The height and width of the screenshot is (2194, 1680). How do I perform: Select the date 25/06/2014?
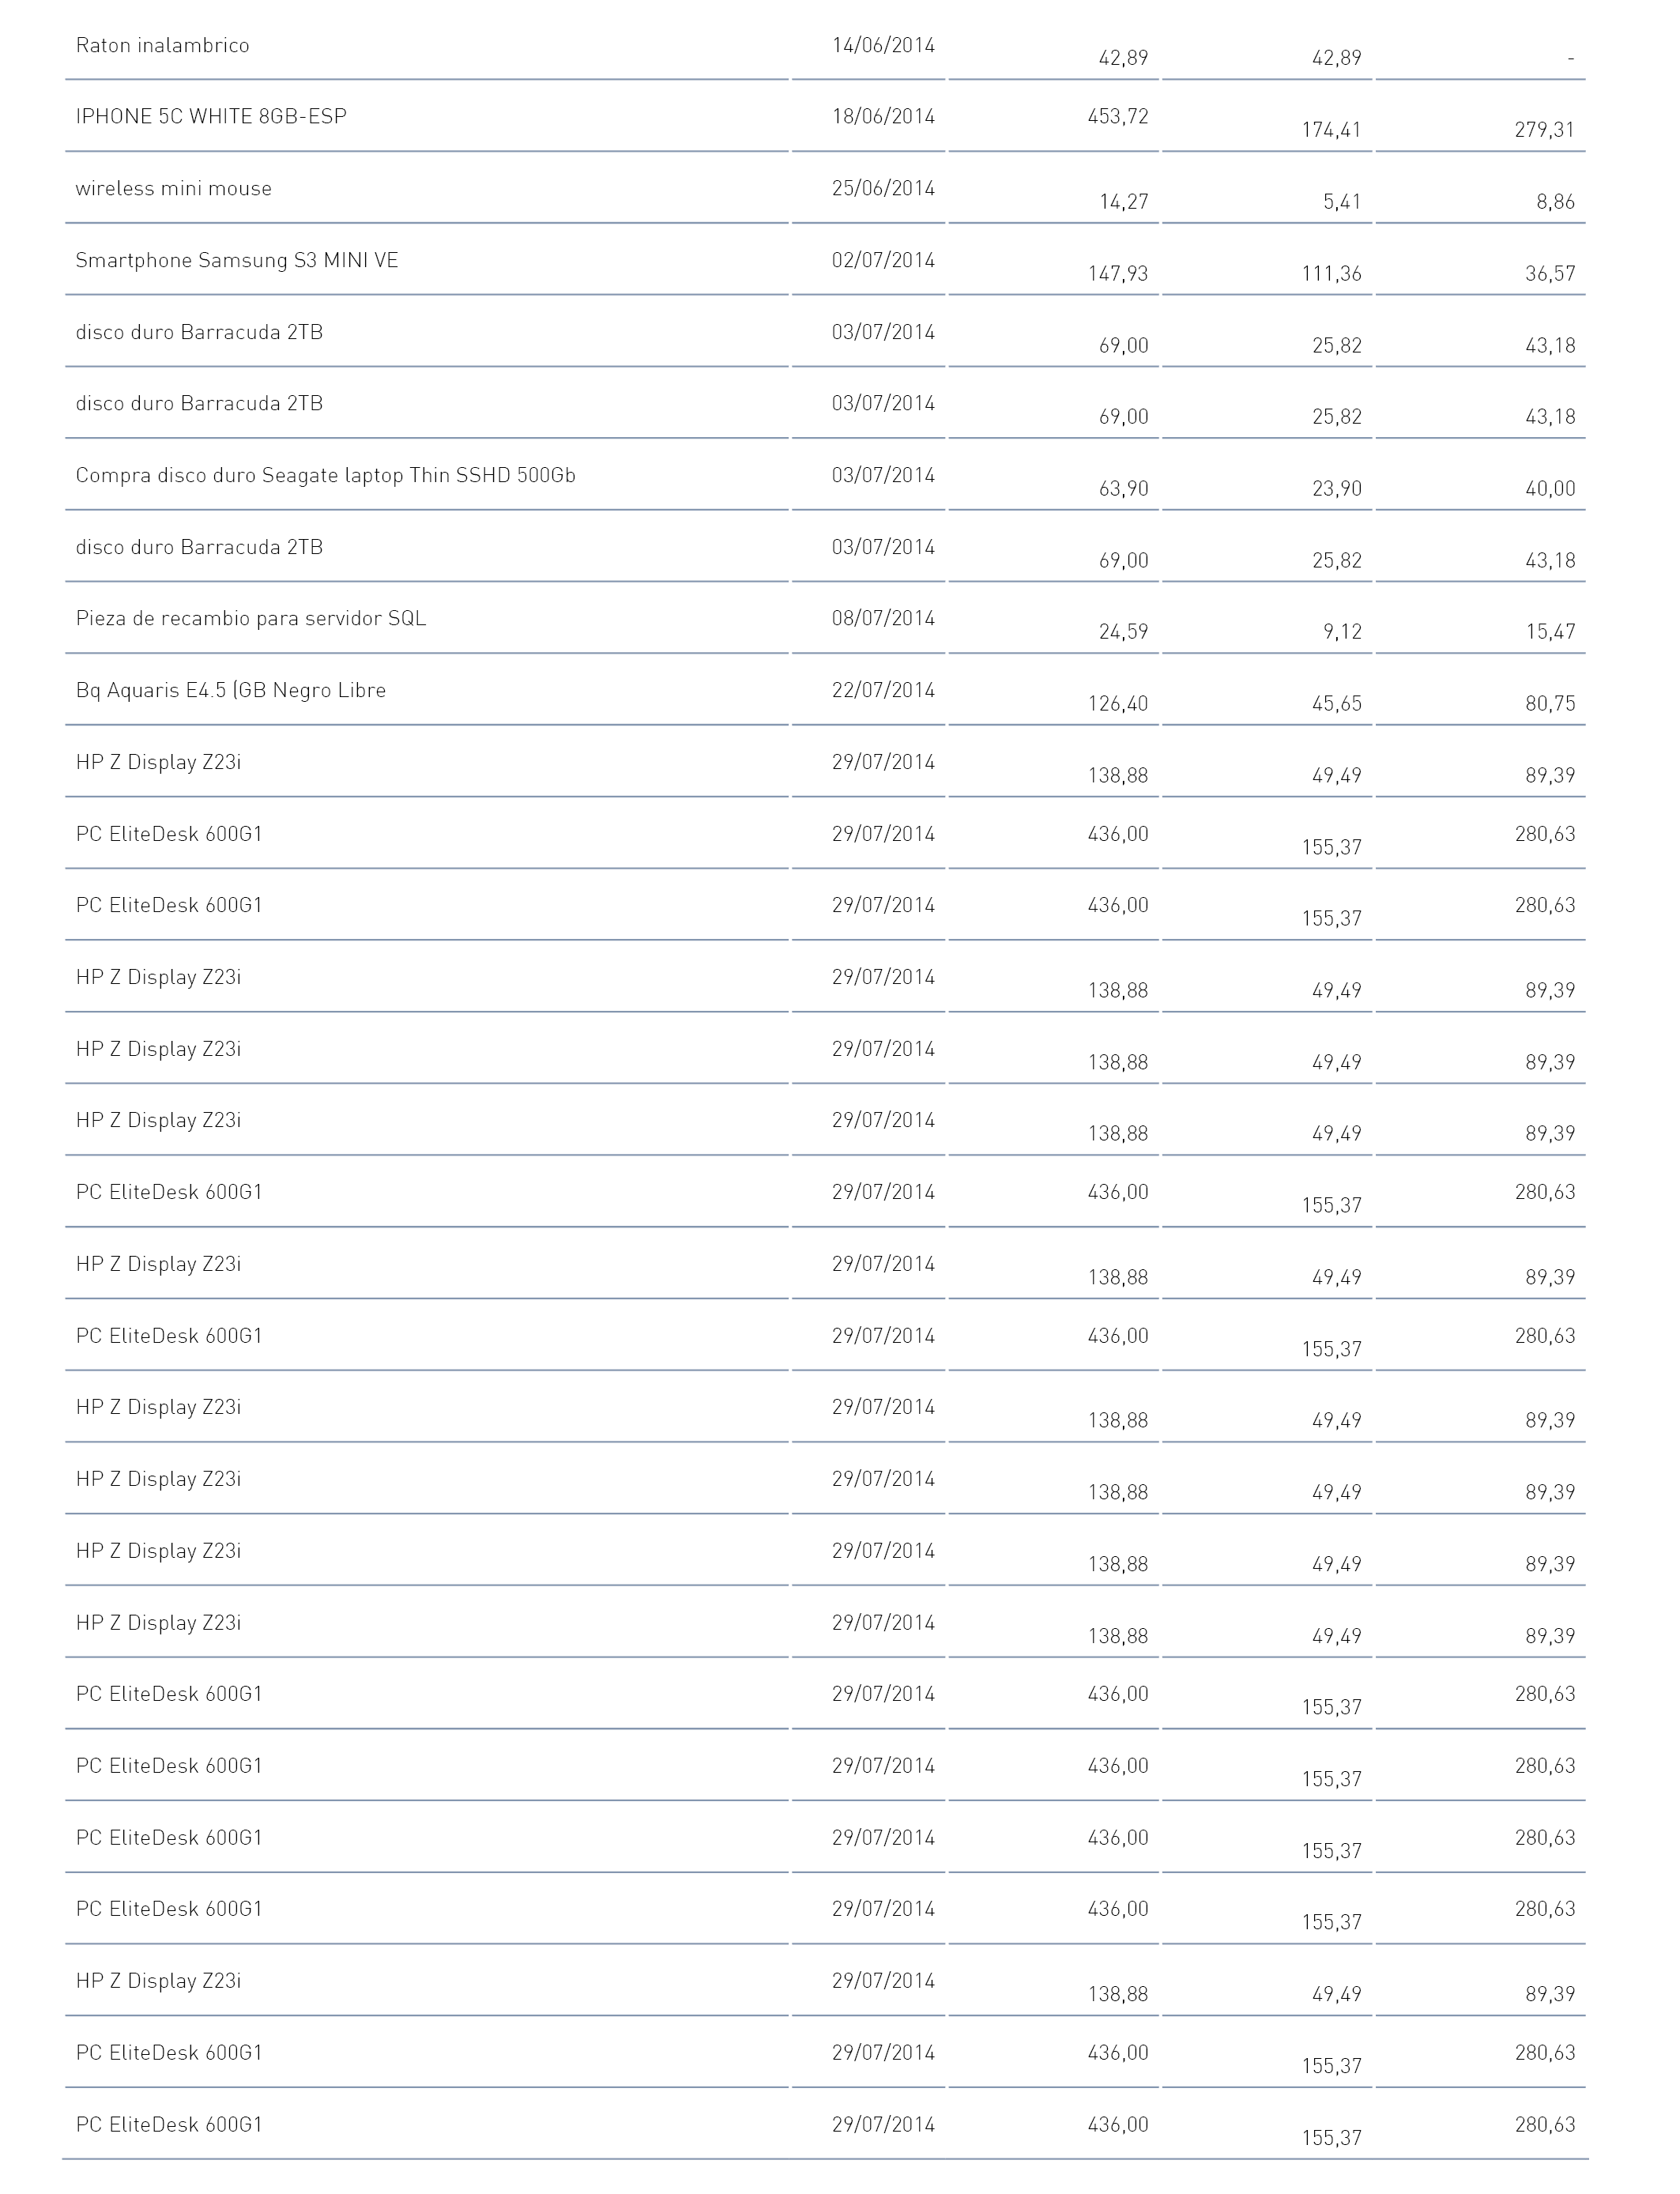click(883, 188)
